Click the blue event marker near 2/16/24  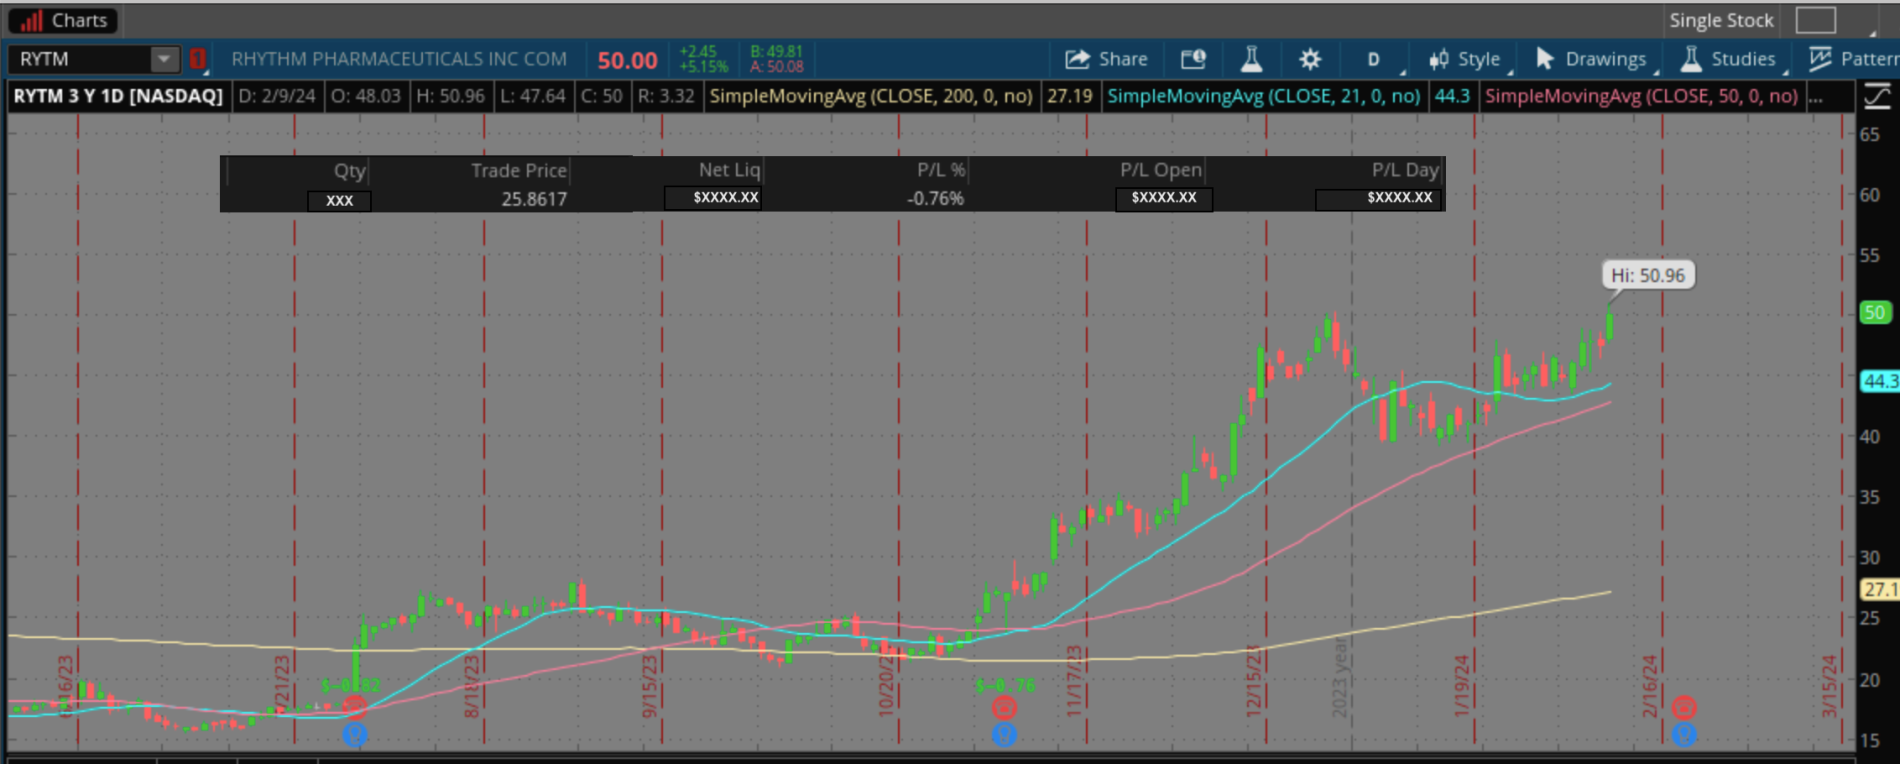(x=1684, y=735)
